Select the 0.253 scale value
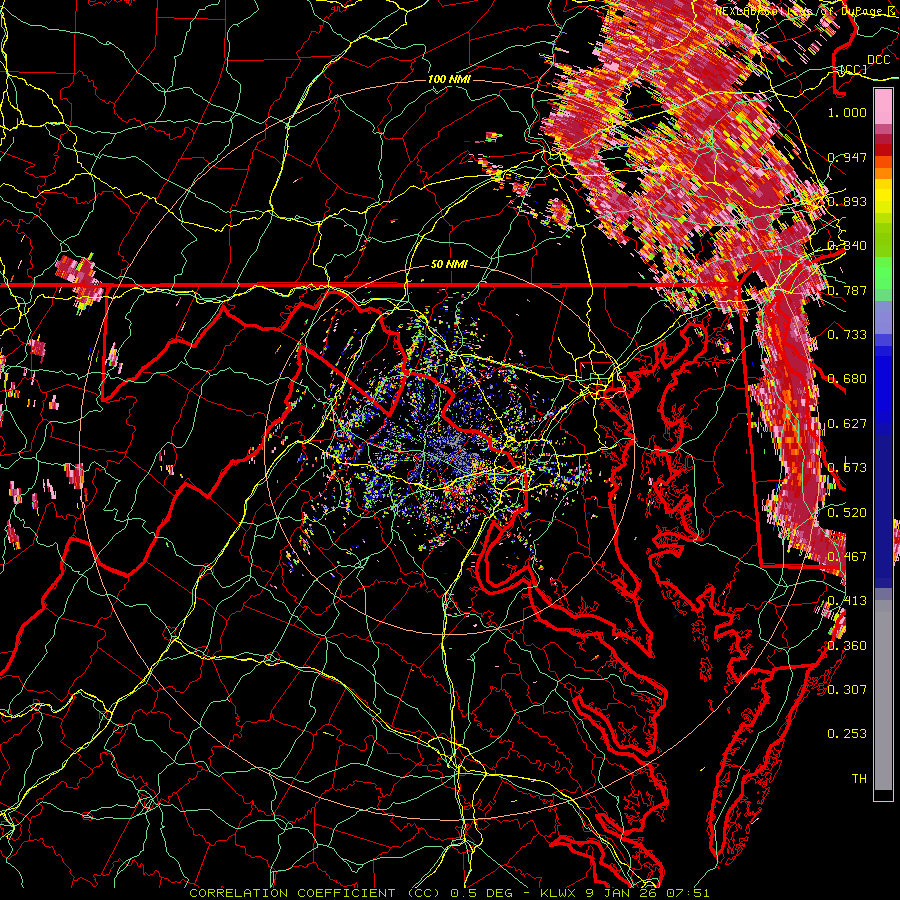 pyautogui.click(x=847, y=734)
